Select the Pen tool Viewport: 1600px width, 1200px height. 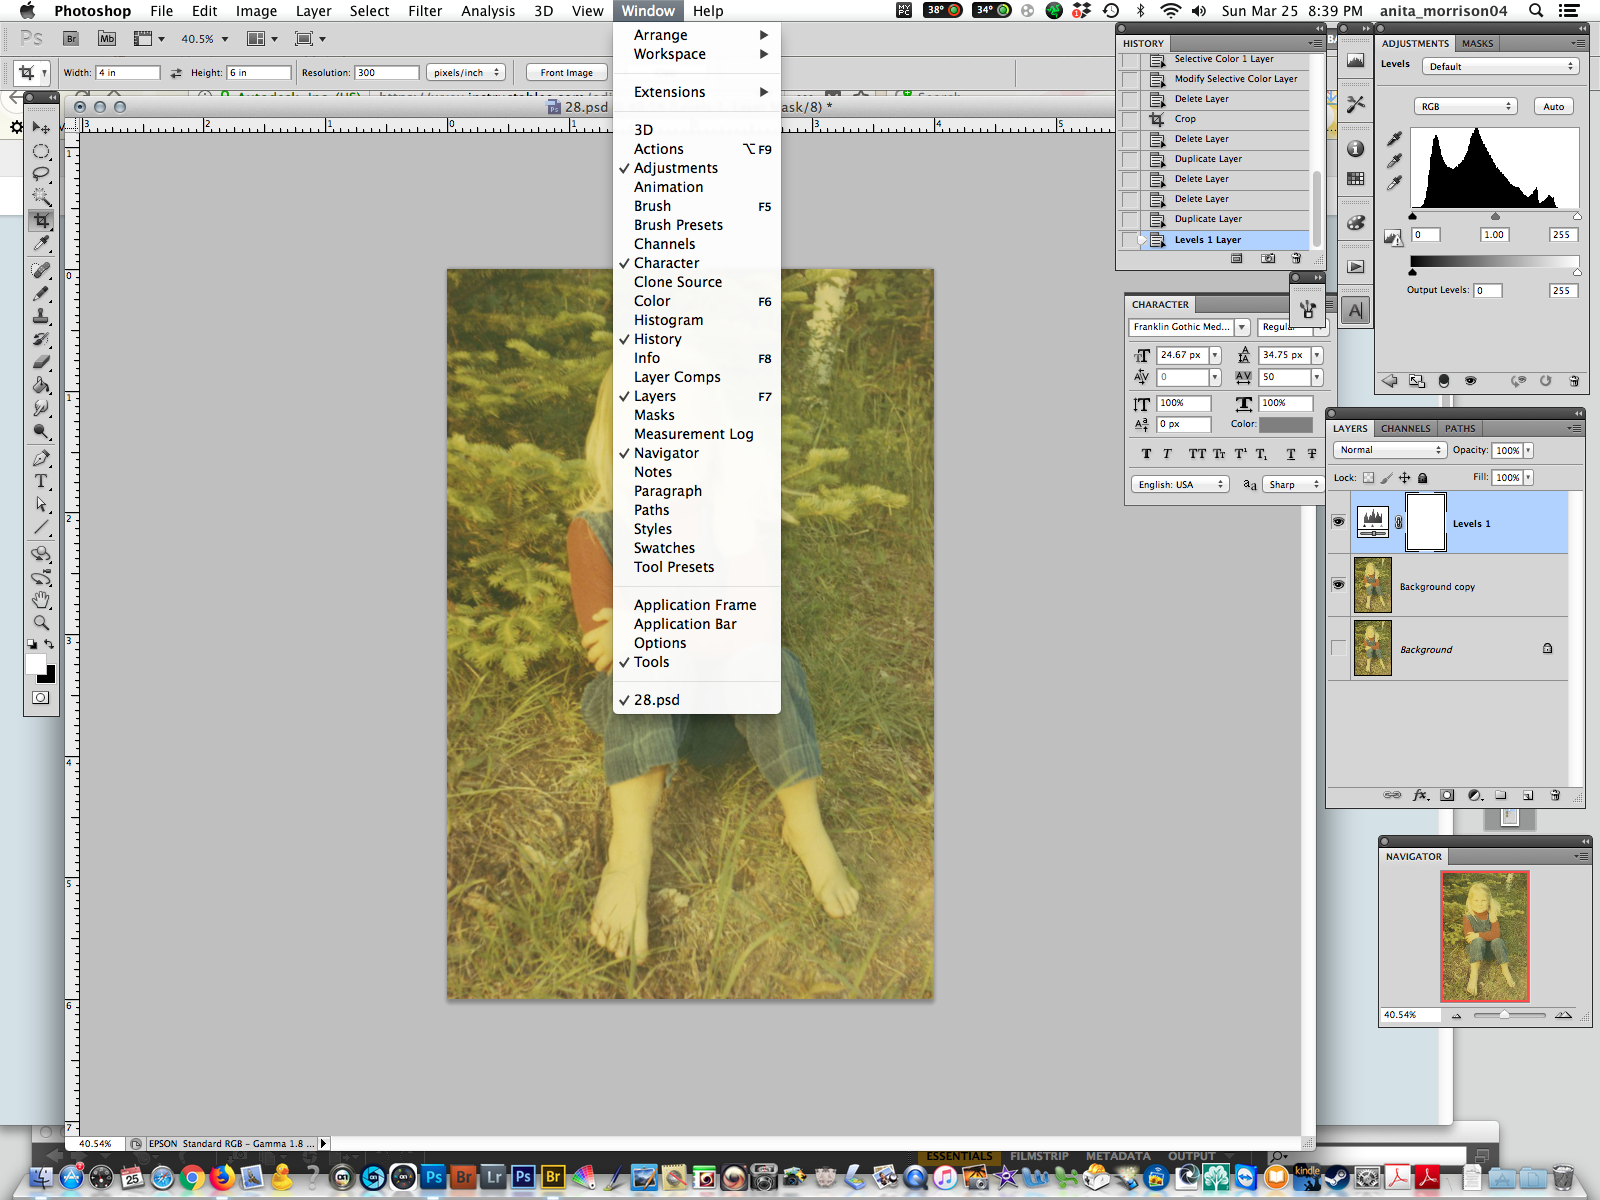point(41,458)
